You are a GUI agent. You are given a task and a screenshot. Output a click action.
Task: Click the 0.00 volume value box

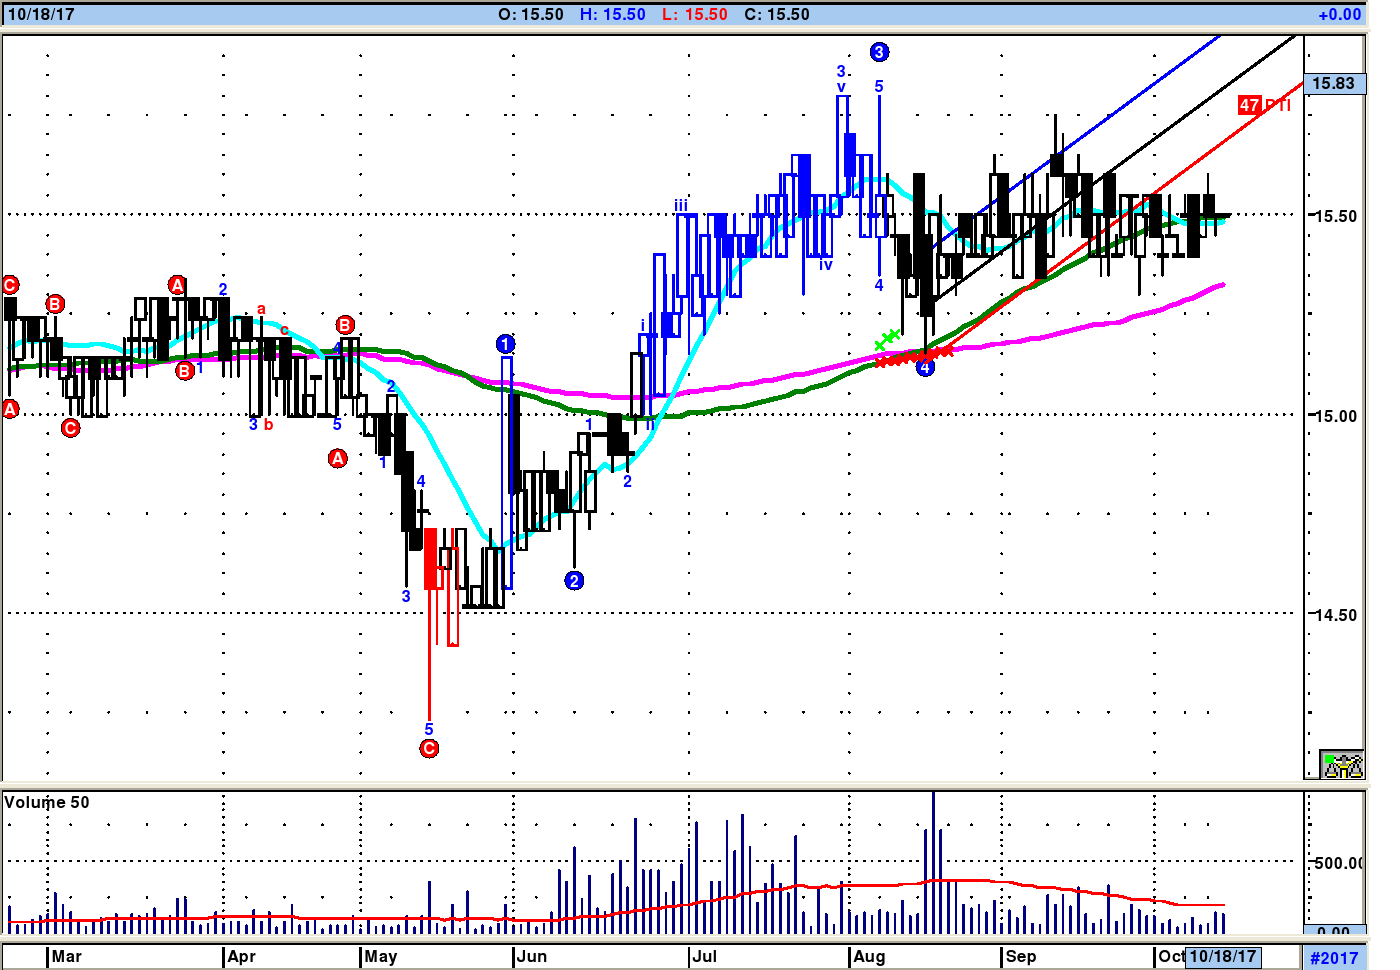(x=1333, y=931)
